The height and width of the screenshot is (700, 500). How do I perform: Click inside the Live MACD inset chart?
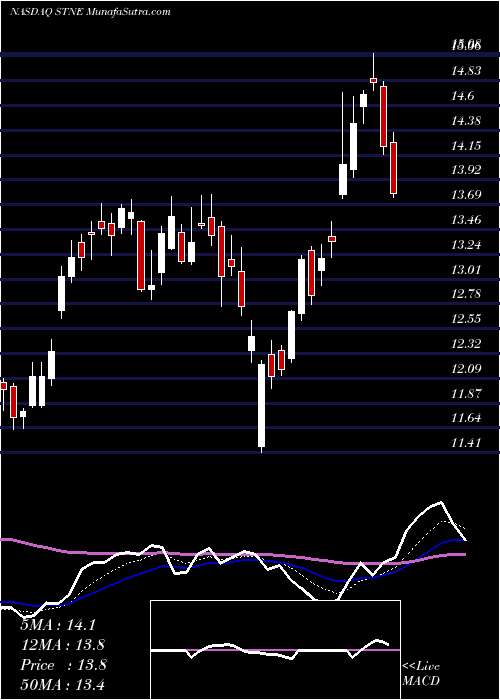275,650
